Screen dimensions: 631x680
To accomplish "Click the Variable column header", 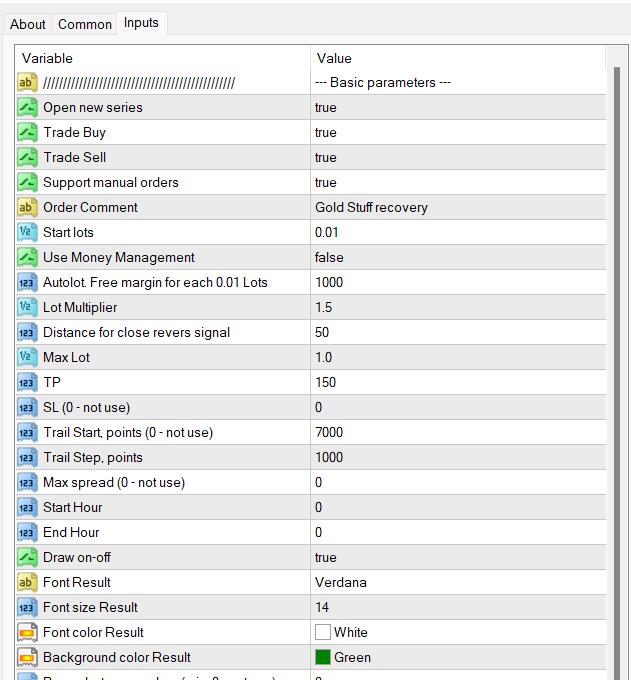I will coord(160,58).
